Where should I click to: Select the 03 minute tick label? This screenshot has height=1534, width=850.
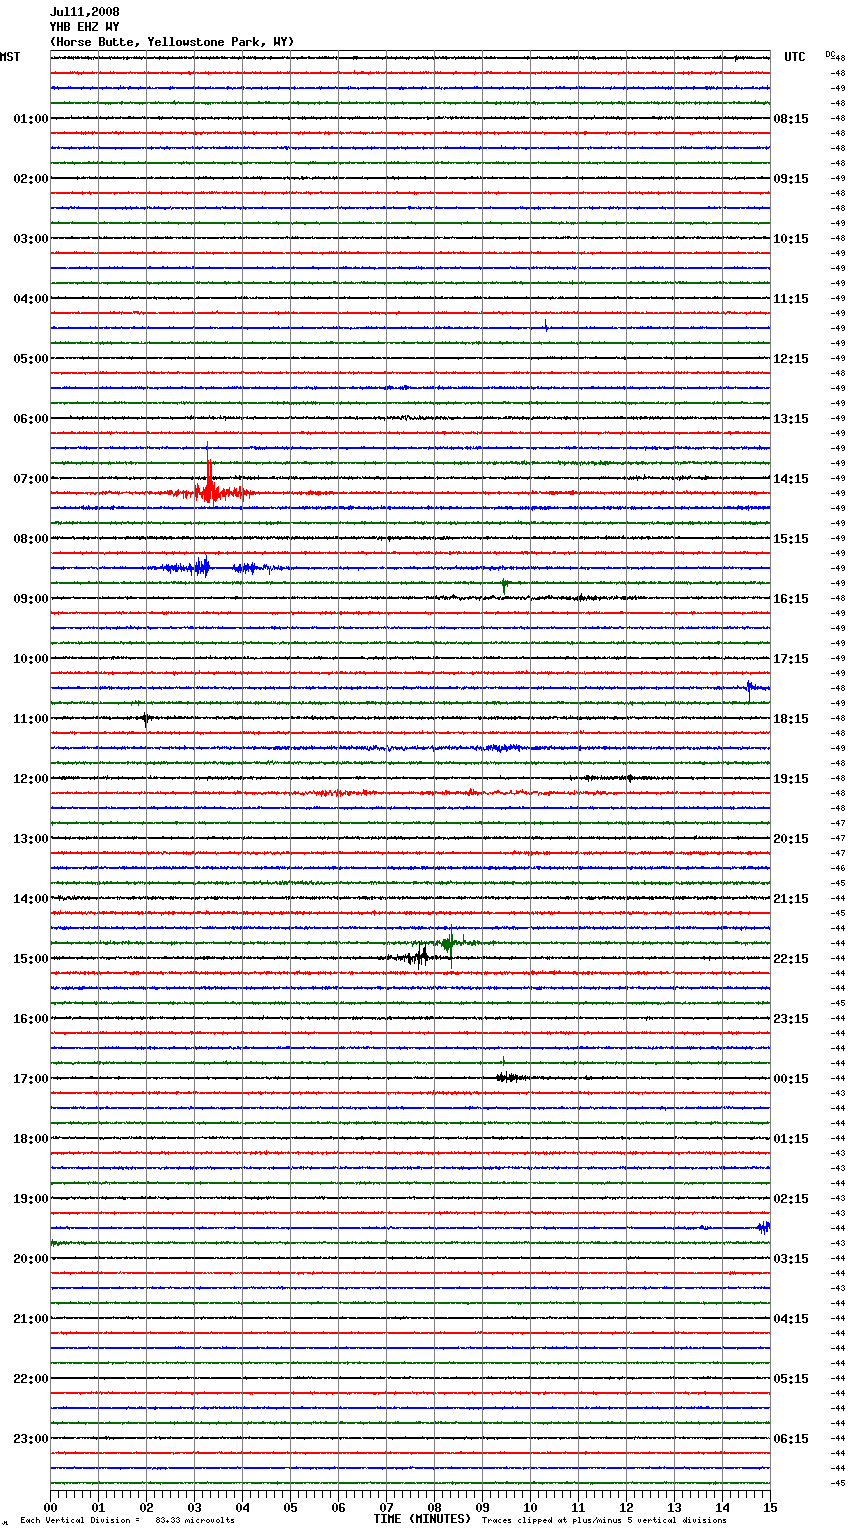tap(194, 1507)
